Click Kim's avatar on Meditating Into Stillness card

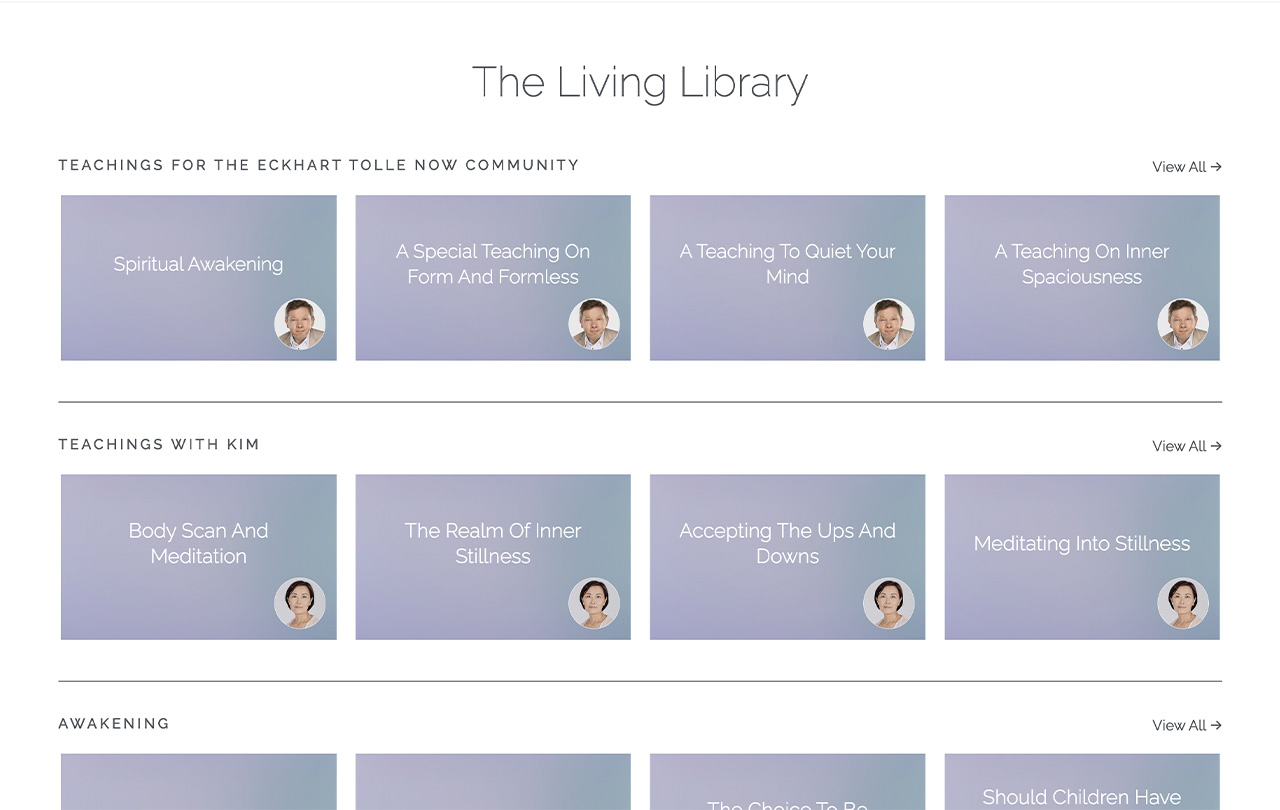click(1183, 603)
